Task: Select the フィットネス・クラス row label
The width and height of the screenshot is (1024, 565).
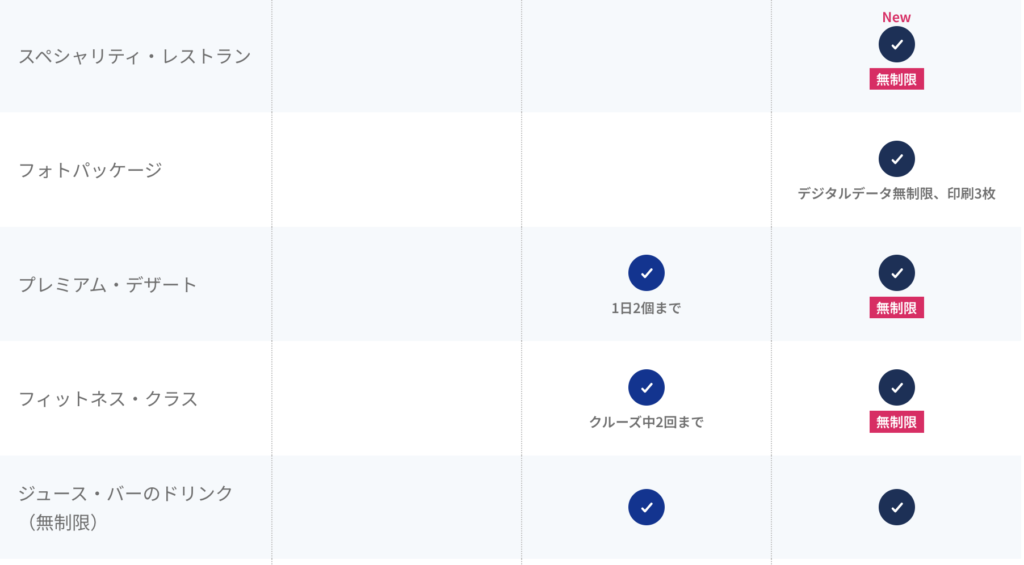Action: (108, 399)
